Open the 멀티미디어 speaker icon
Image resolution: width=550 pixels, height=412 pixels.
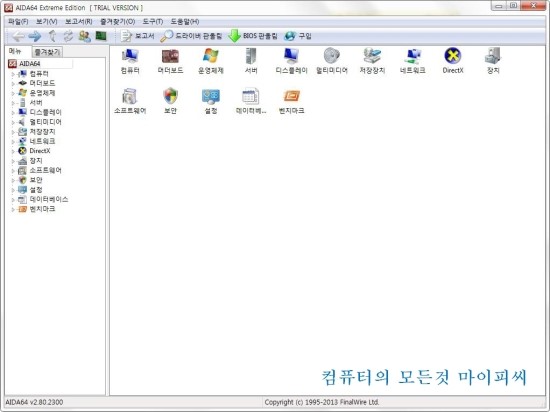332,61
